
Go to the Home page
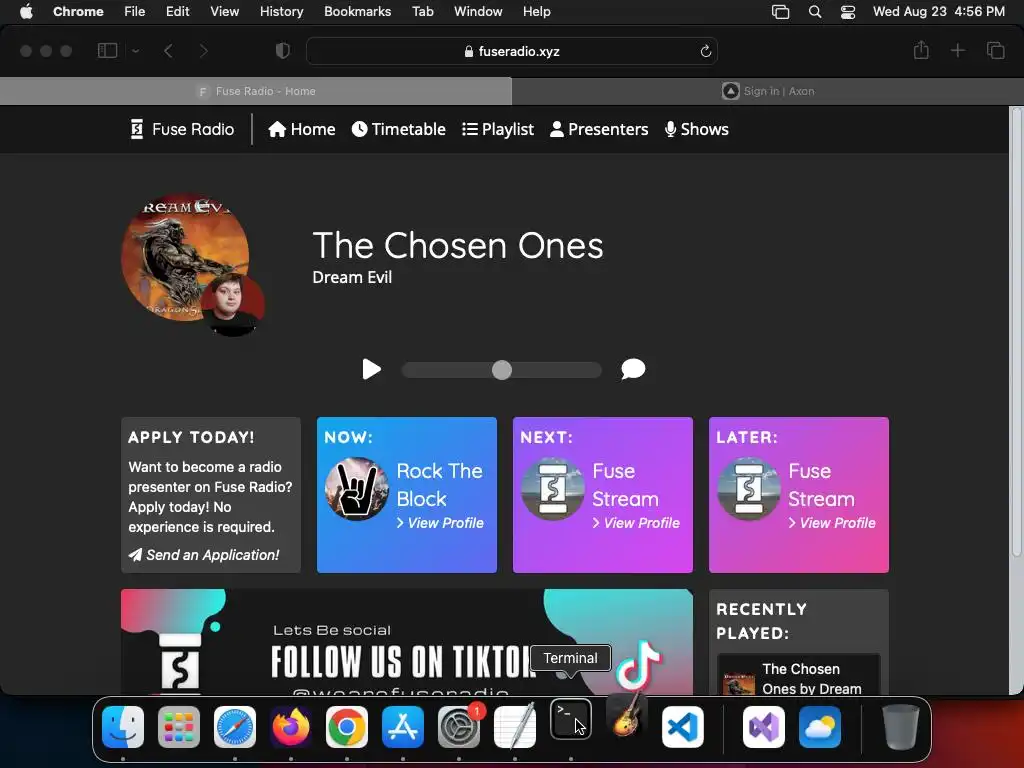tap(302, 129)
